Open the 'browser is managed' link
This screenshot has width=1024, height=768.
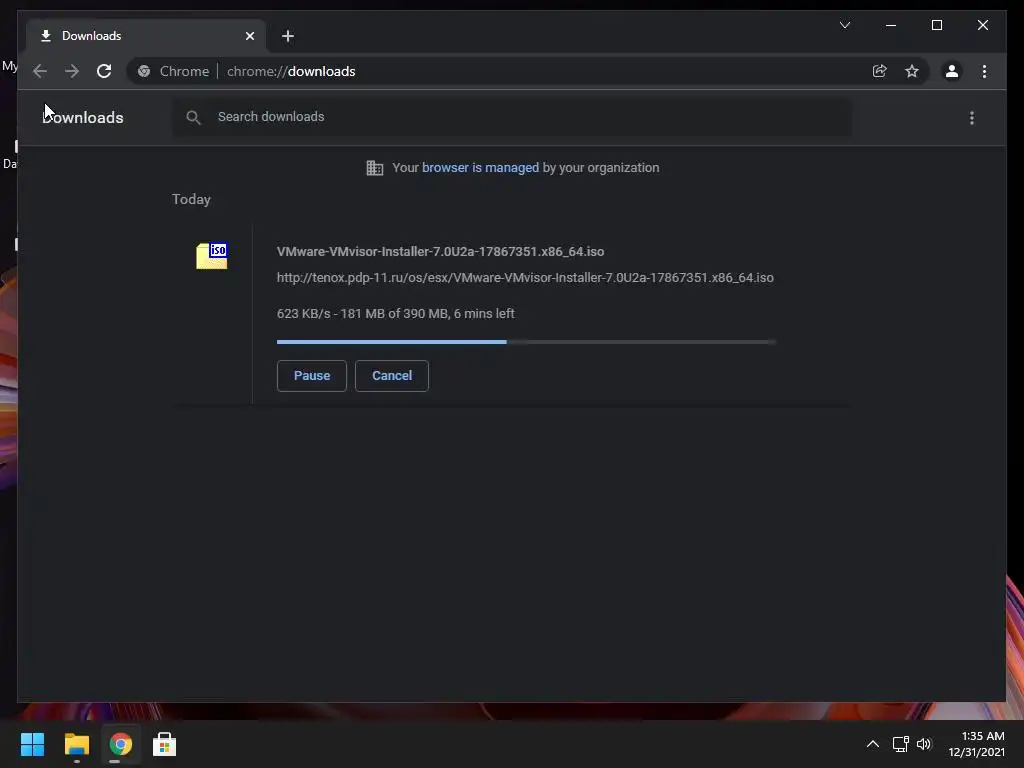480,168
